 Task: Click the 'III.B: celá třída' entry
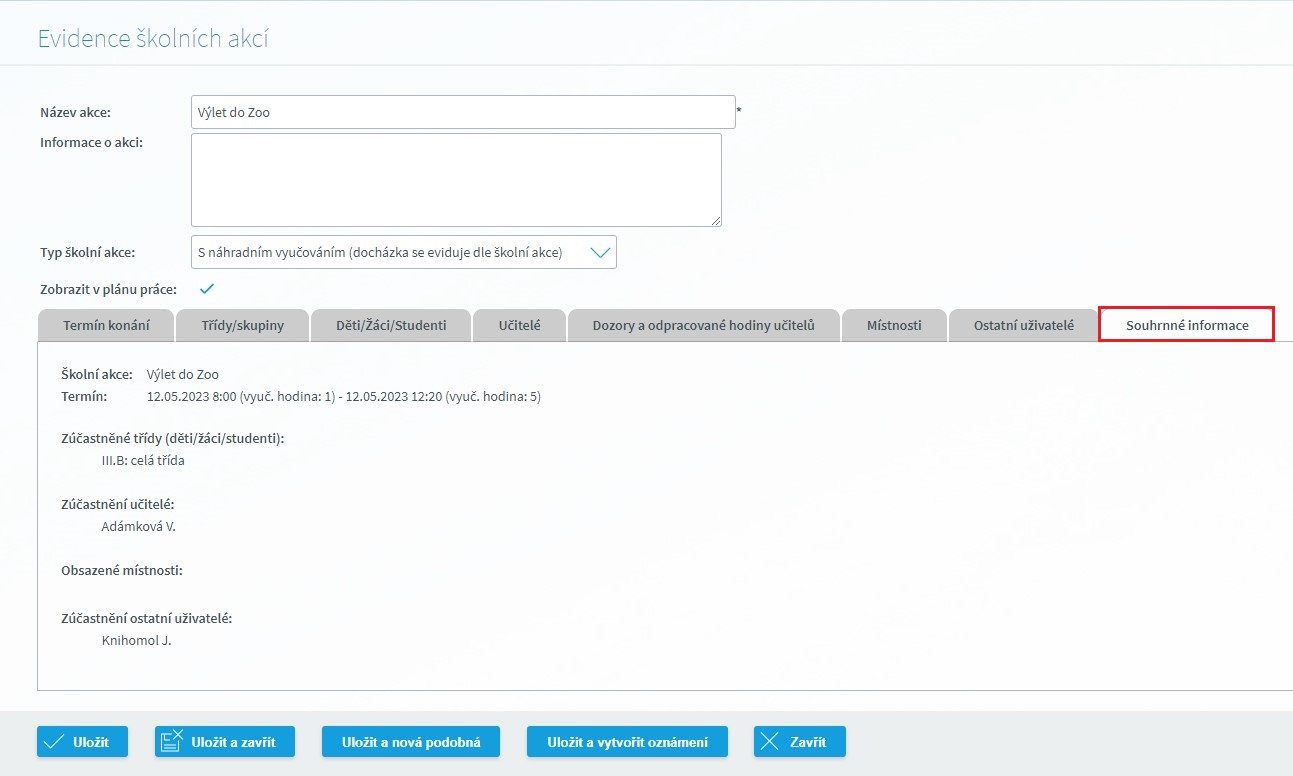pyautogui.click(x=143, y=461)
